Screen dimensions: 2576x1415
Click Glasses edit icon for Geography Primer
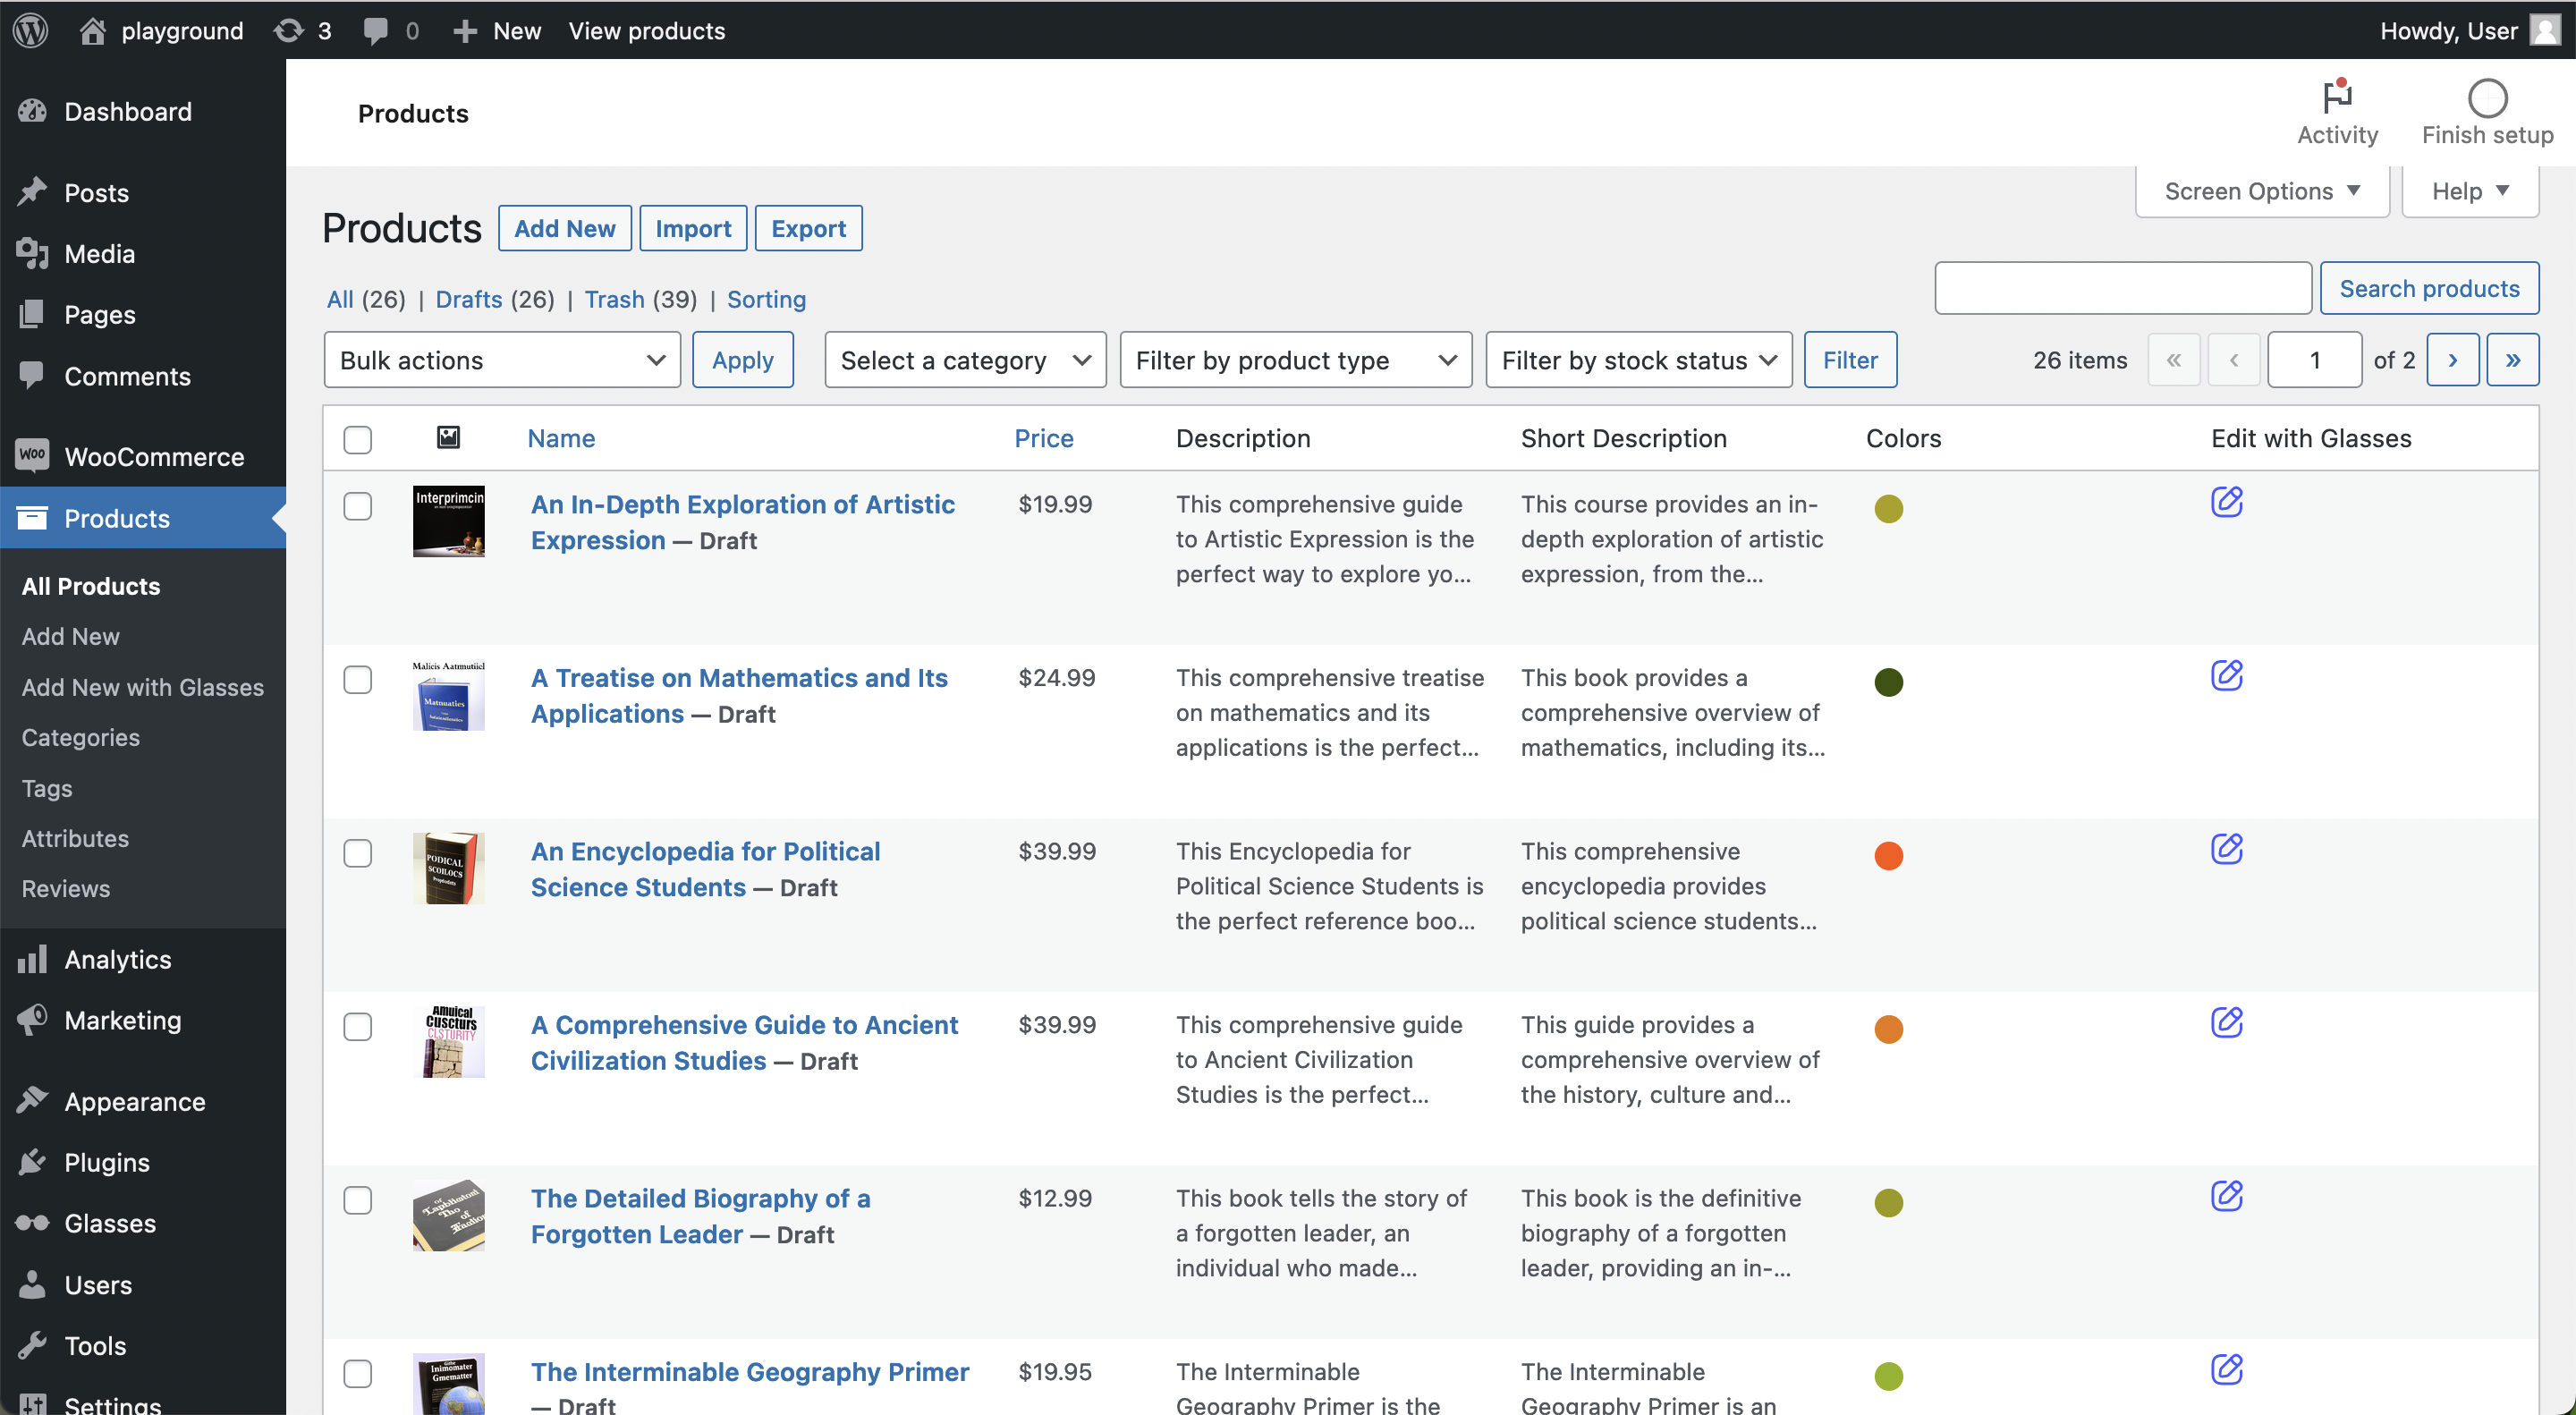point(2226,1369)
